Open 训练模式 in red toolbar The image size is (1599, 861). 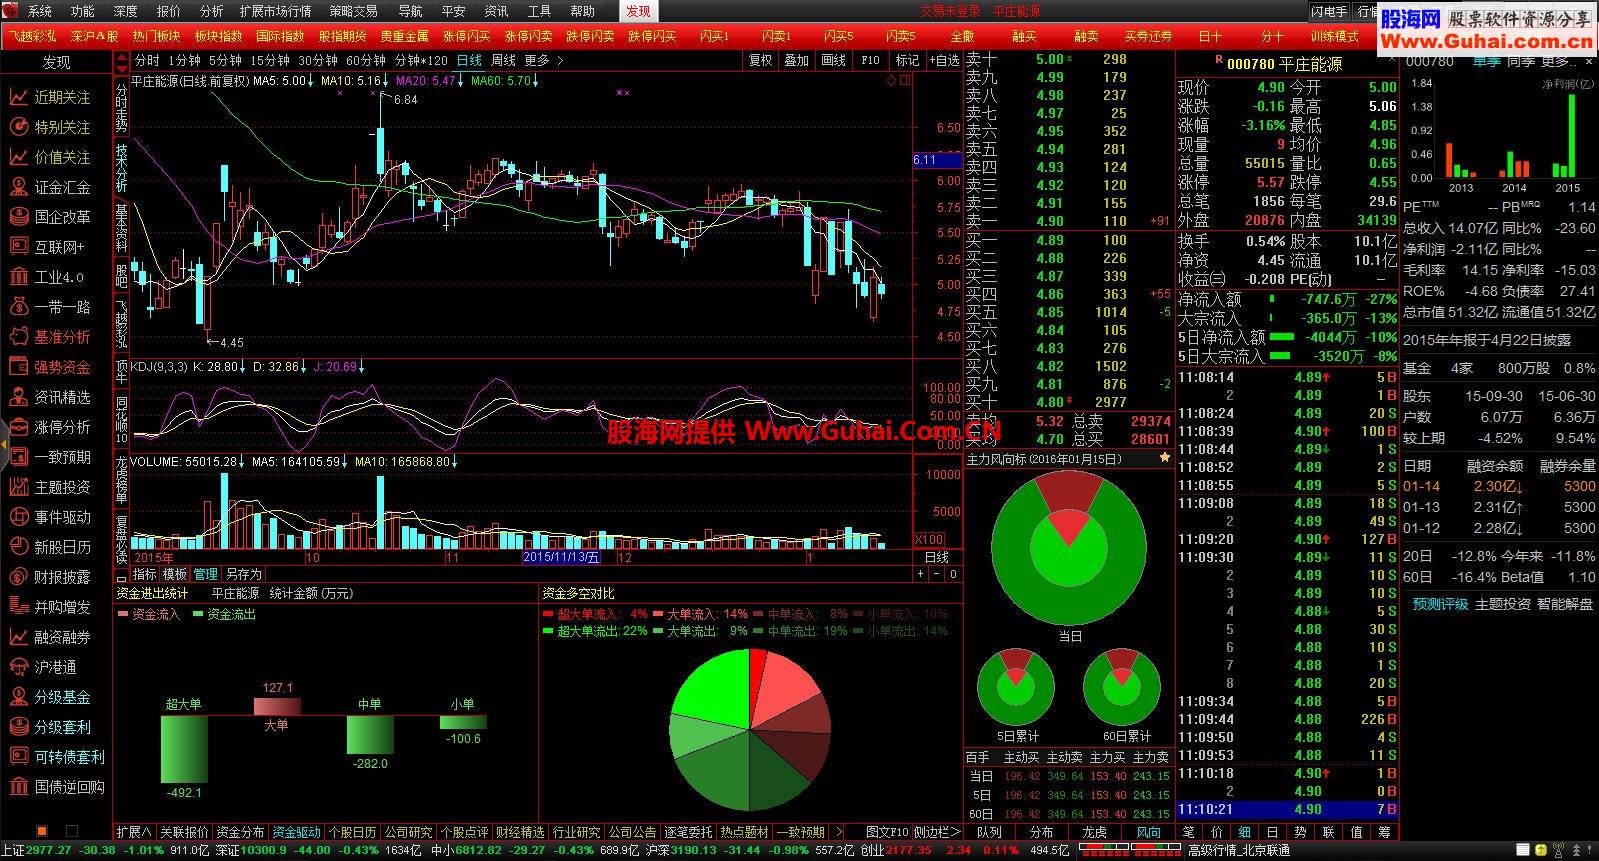coord(1335,36)
